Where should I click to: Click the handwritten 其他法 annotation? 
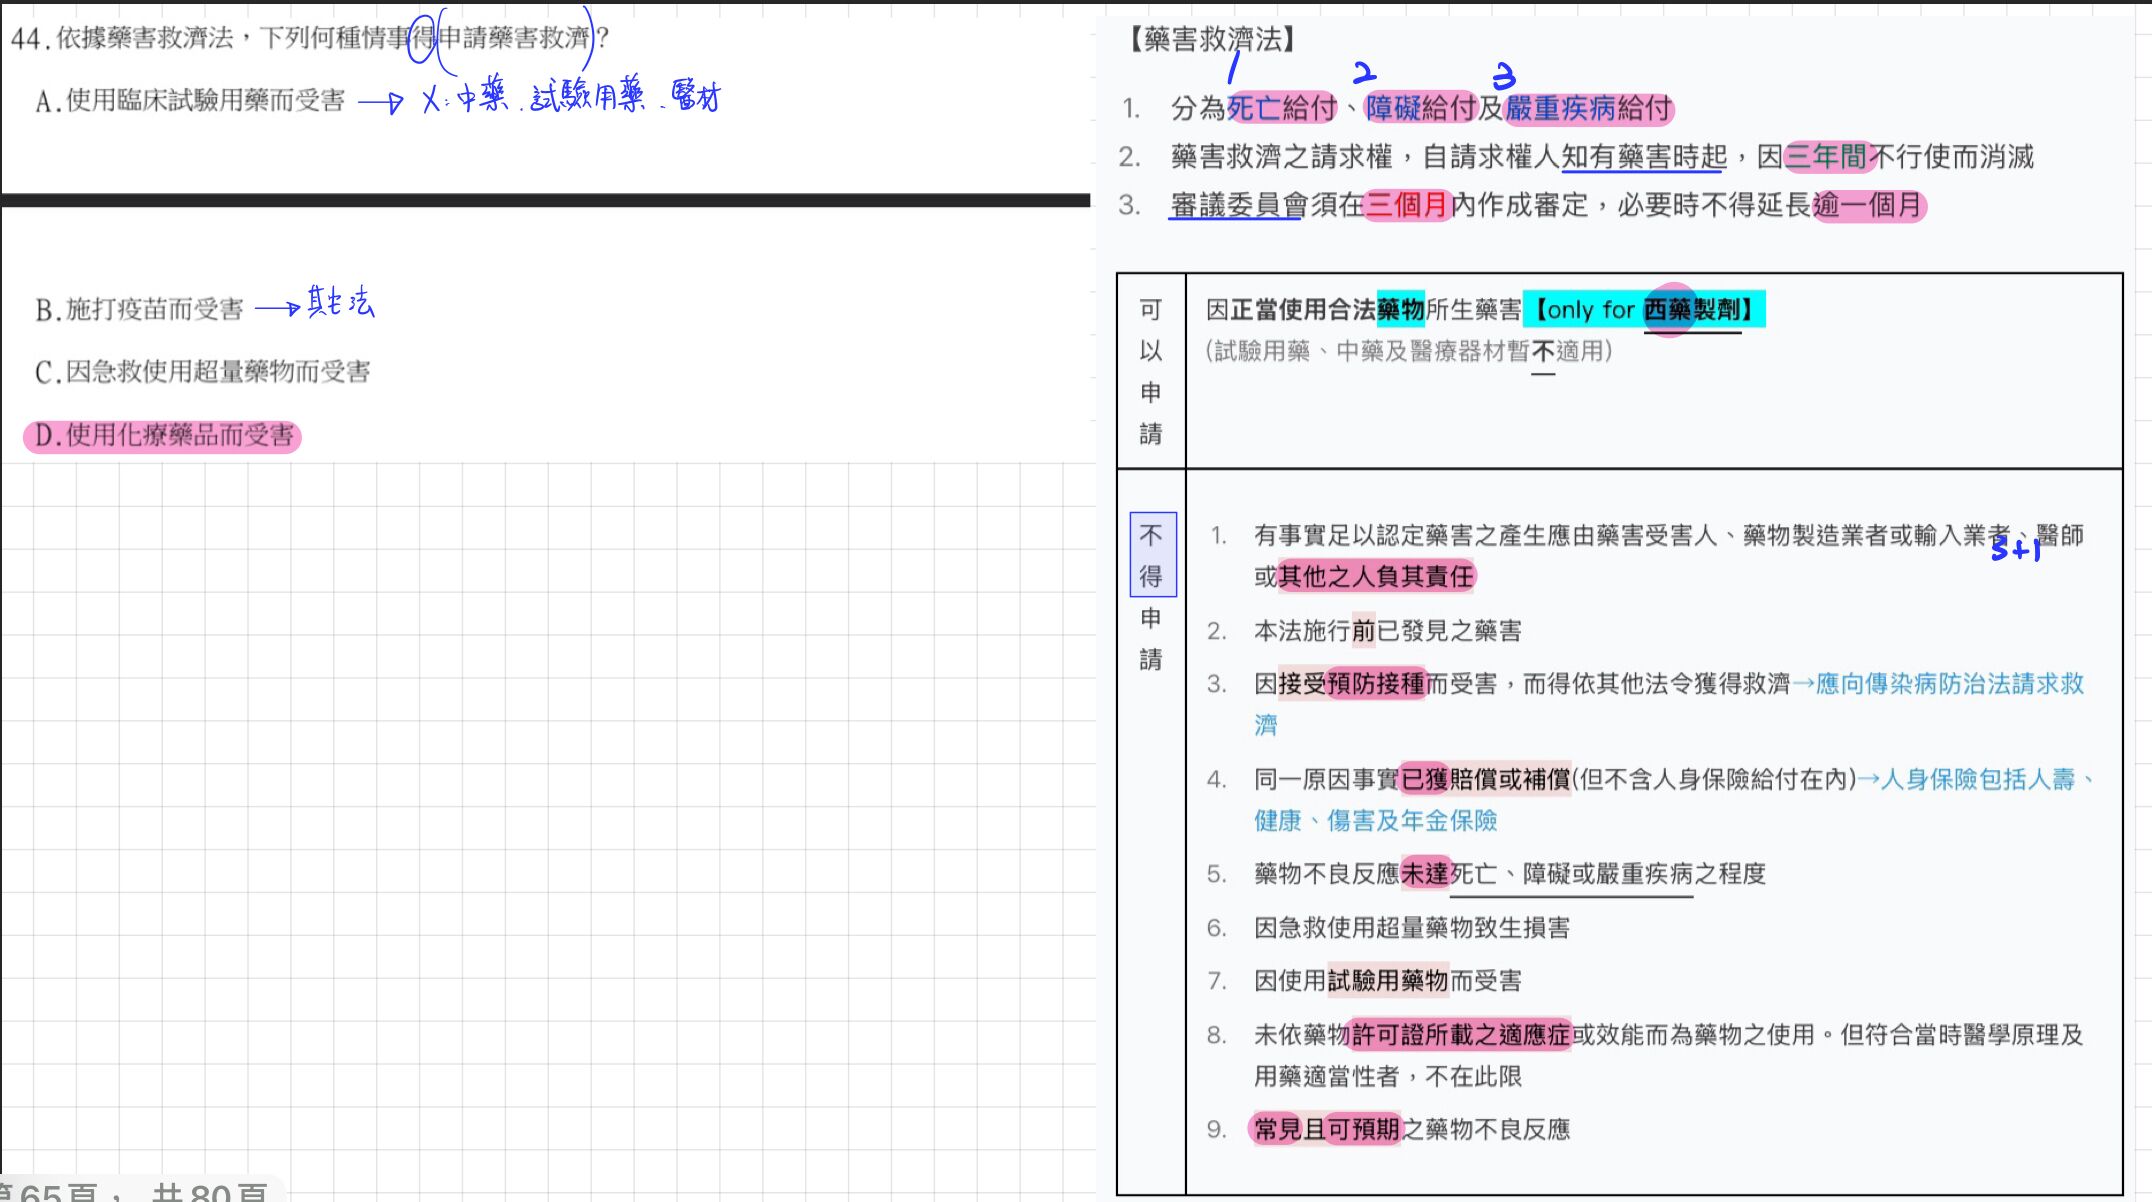pos(340,302)
